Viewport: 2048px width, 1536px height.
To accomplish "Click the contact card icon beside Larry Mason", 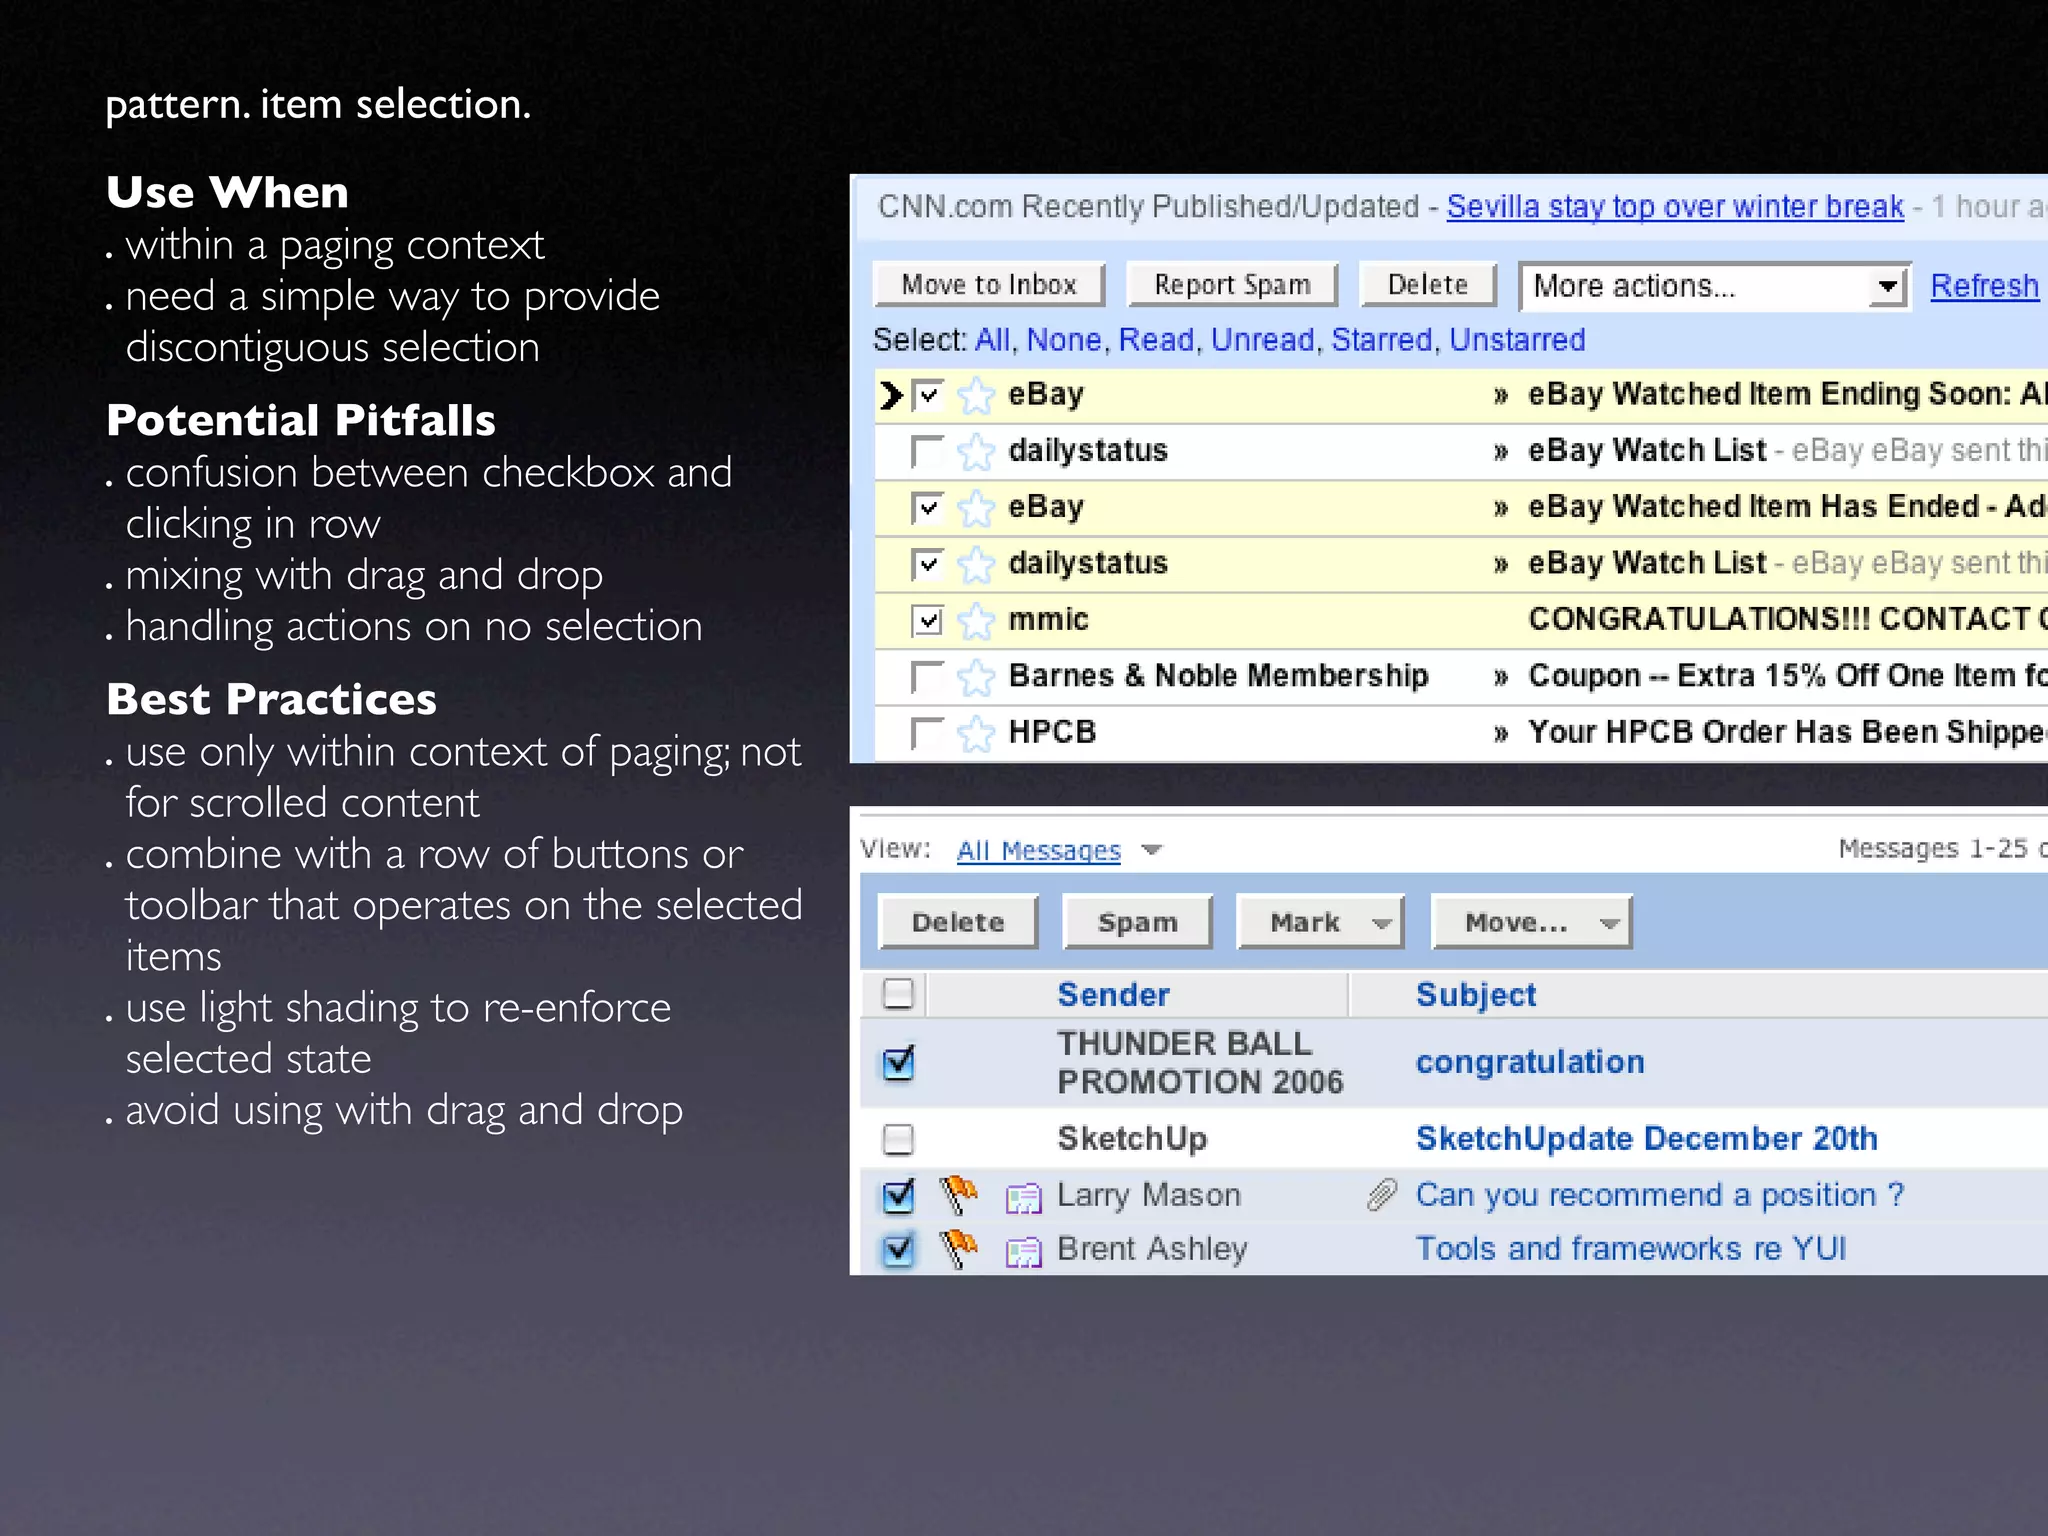I will (1024, 1197).
